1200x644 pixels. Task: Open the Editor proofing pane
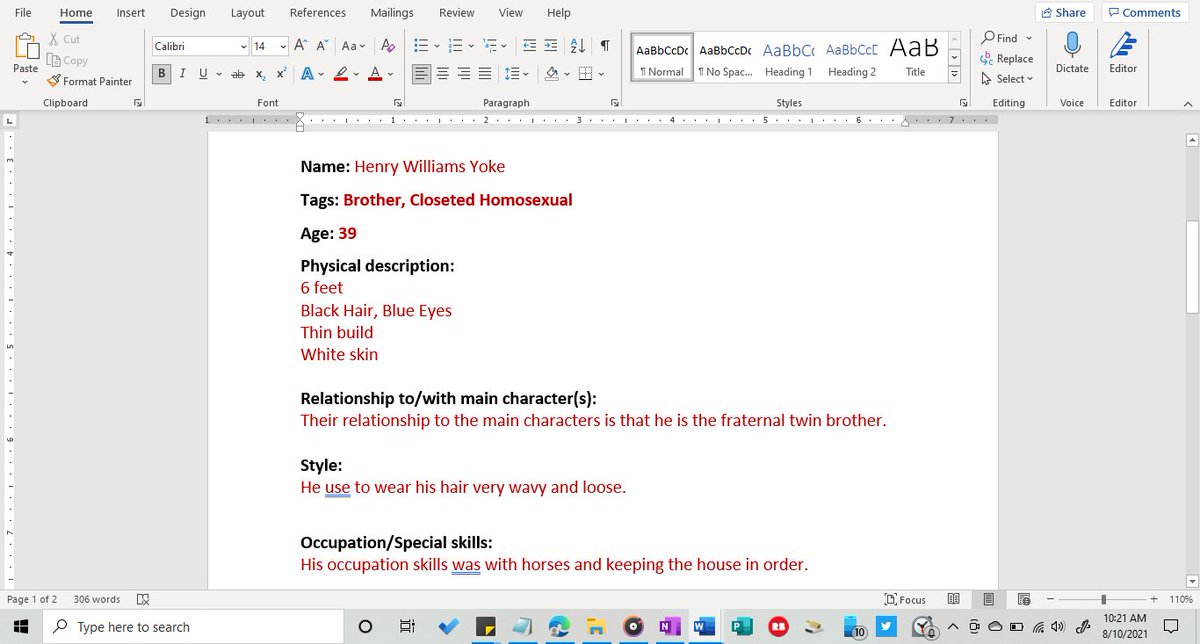[x=1123, y=52]
